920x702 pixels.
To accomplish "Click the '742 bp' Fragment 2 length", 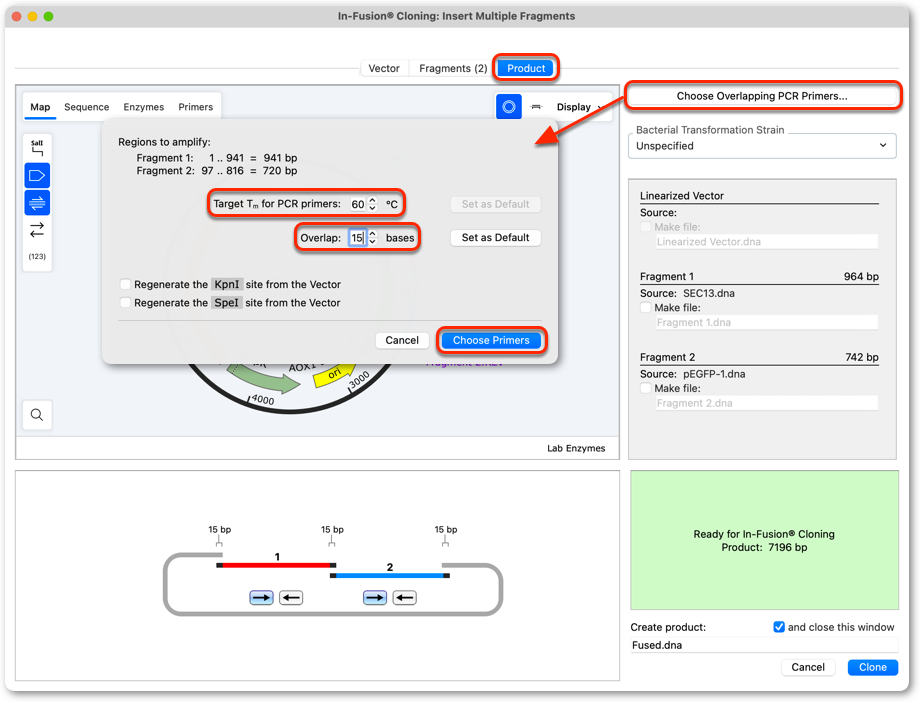I will [x=861, y=357].
